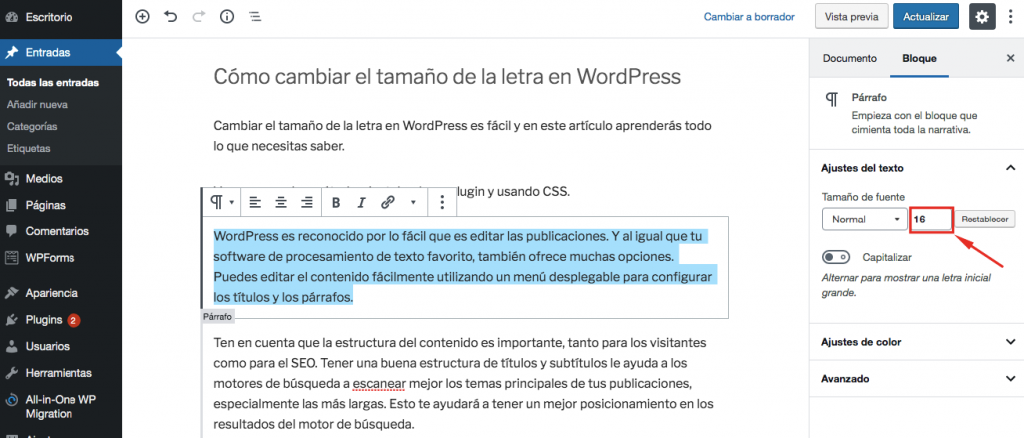This screenshot has width=1024, height=438.
Task: Apply bold formatting to selected text
Action: (336, 202)
